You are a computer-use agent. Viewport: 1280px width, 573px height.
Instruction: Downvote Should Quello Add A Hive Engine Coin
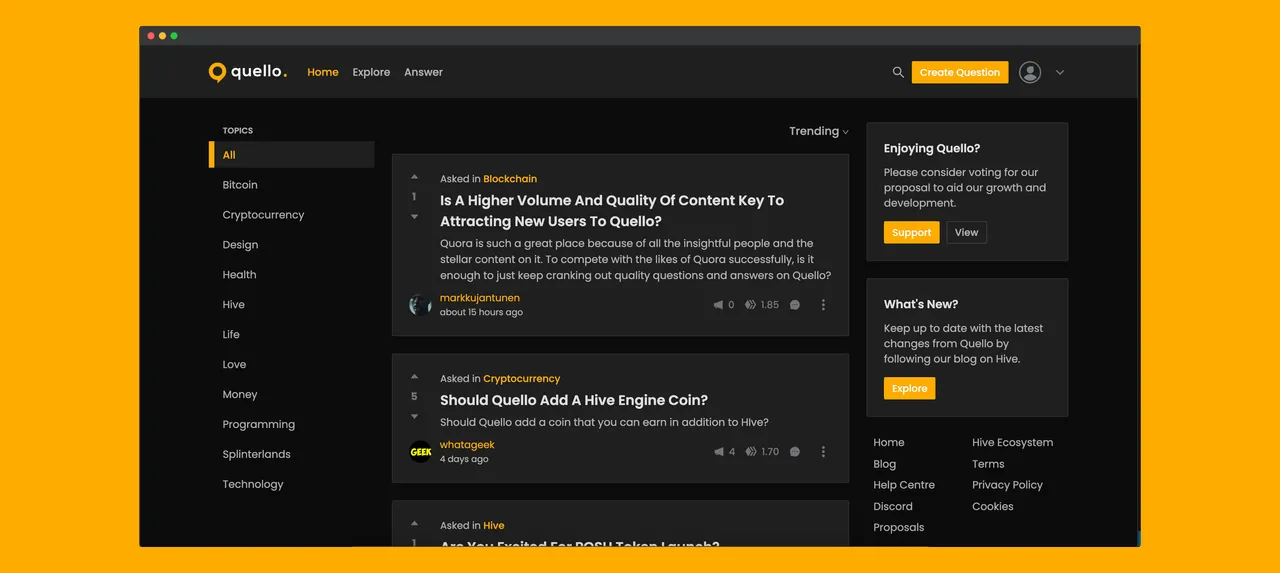click(x=414, y=416)
